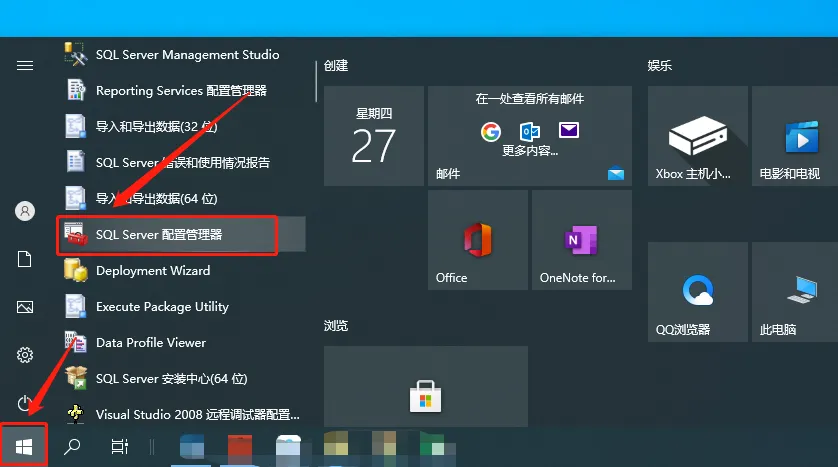Open the OneNote for... tile
This screenshot has height=467, width=838.
pyautogui.click(x=581, y=240)
